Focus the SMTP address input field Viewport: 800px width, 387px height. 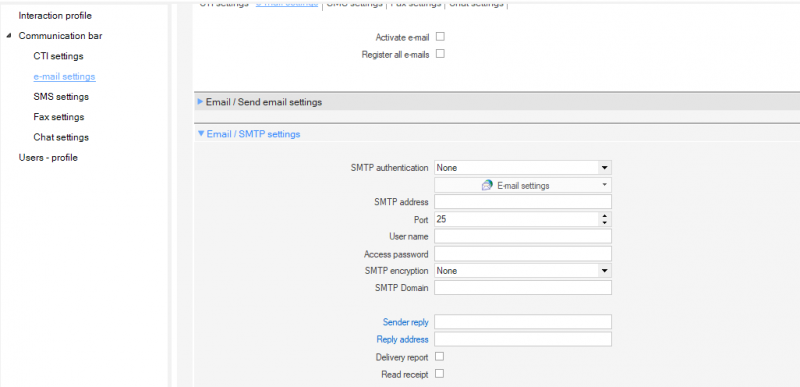pyautogui.click(x=522, y=202)
